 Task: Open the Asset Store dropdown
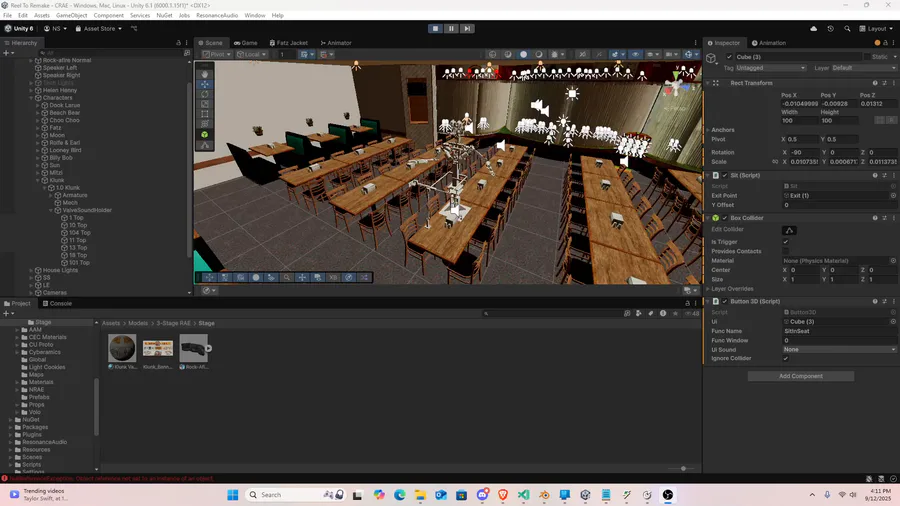98,29
